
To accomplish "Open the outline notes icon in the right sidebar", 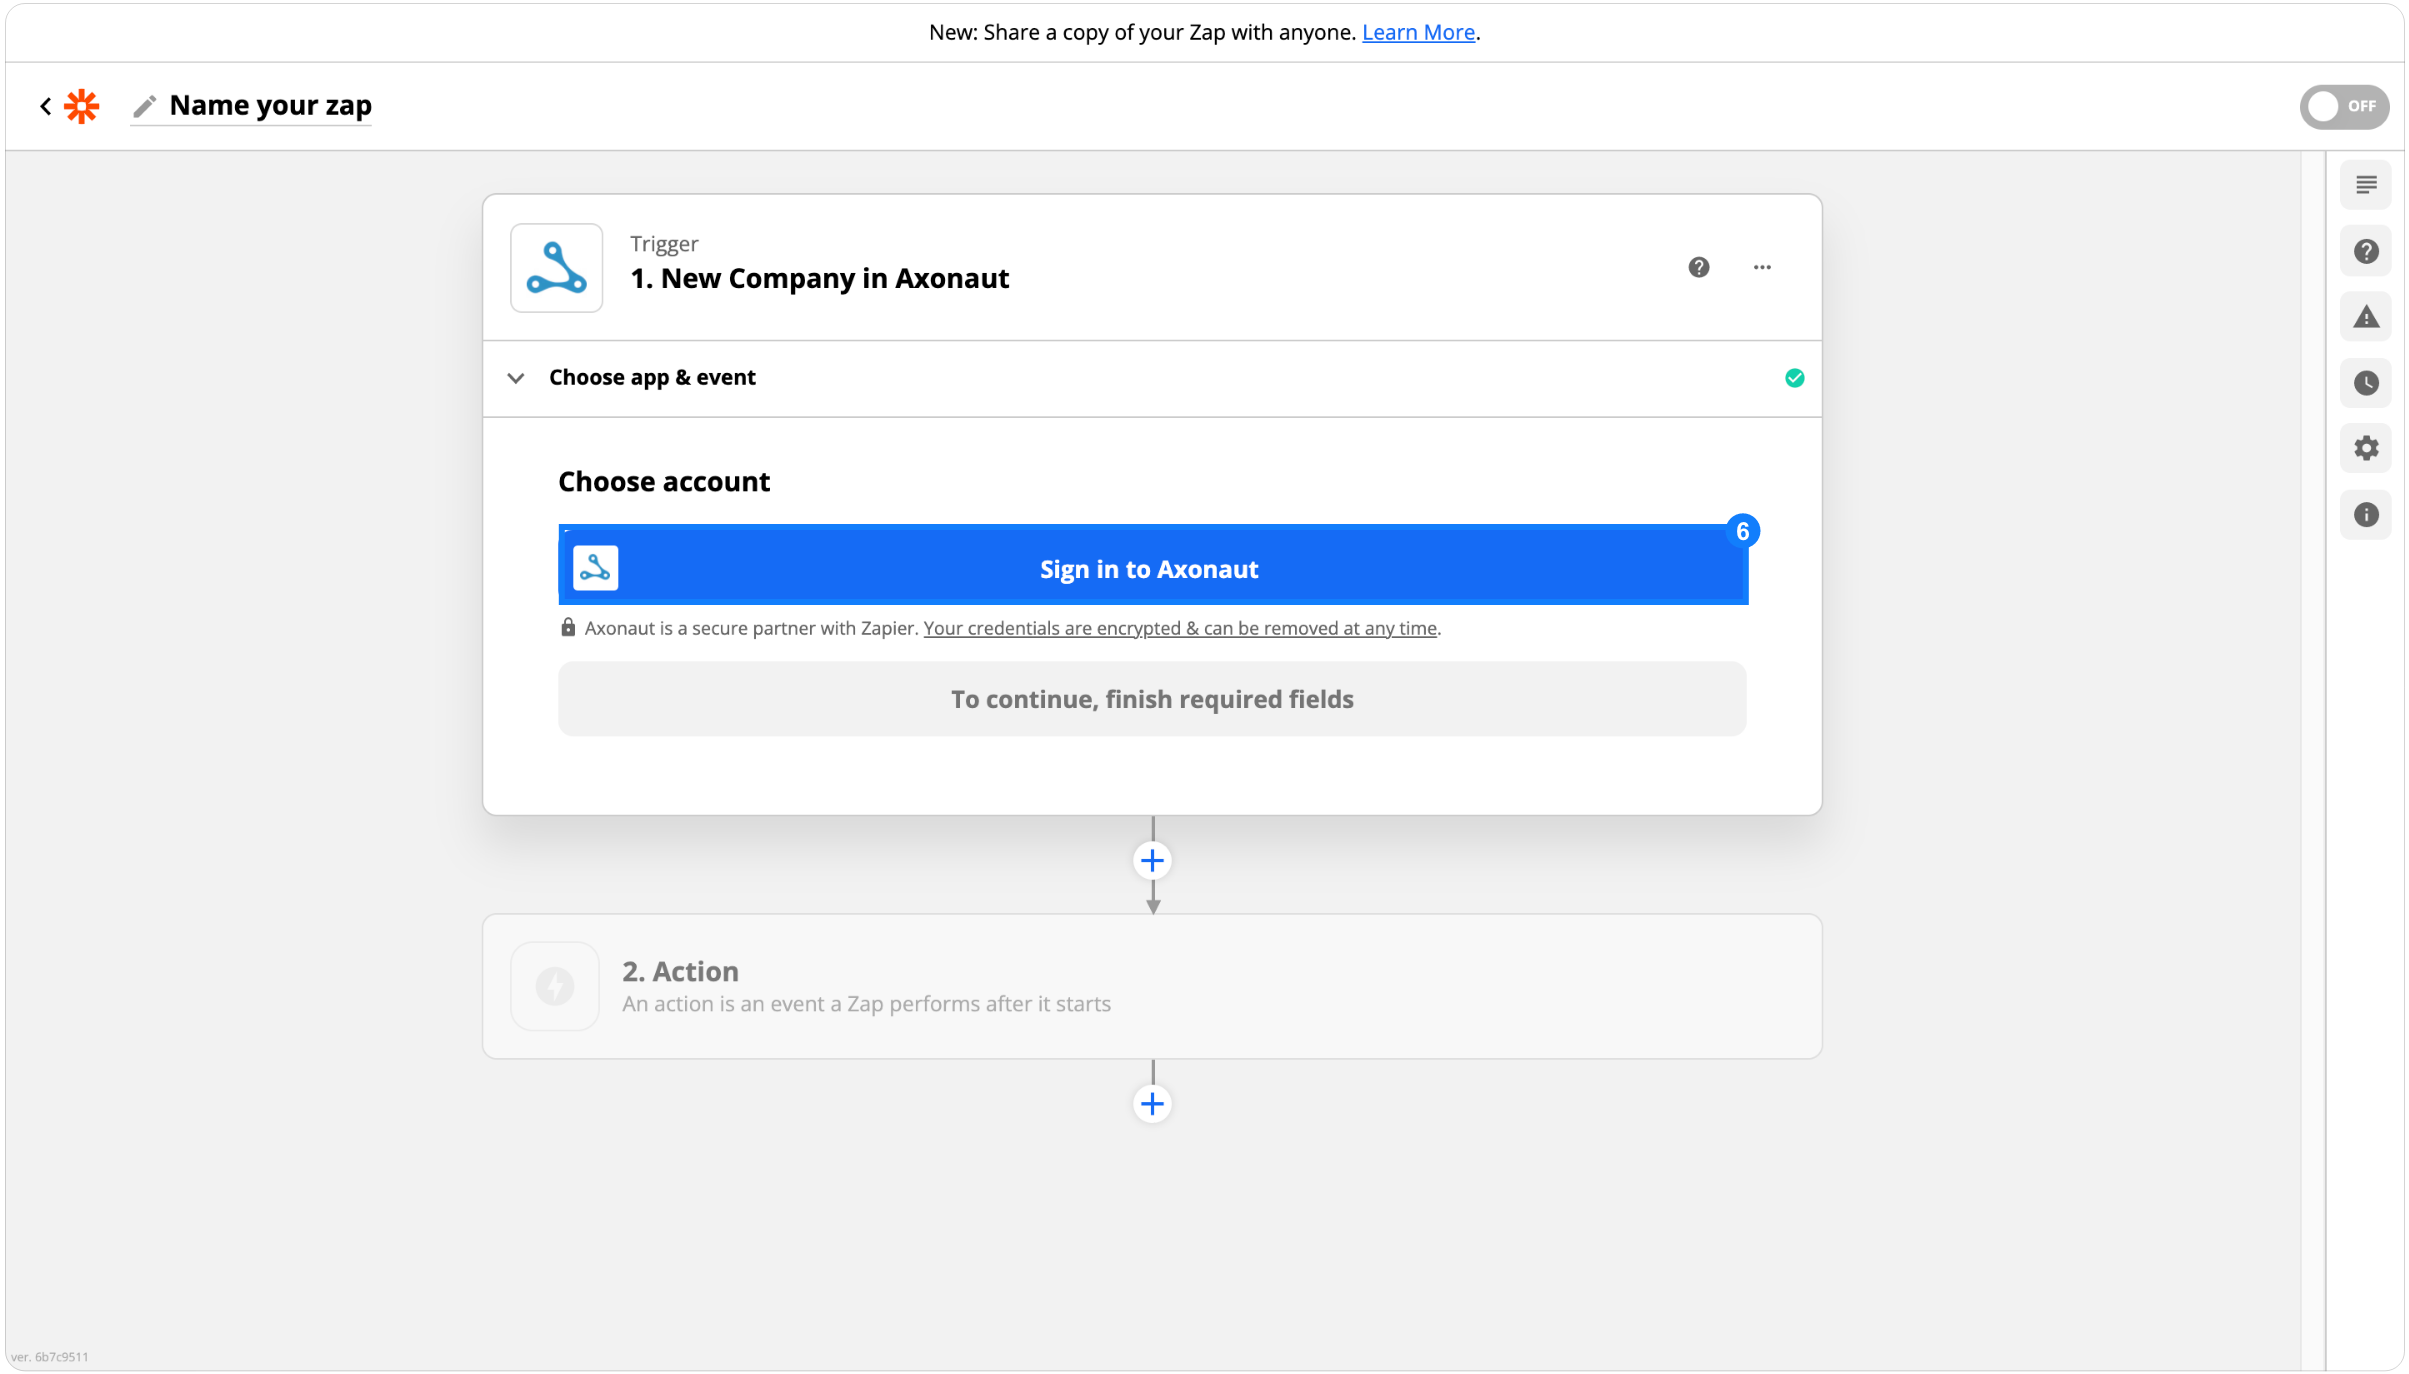I will [x=2365, y=185].
